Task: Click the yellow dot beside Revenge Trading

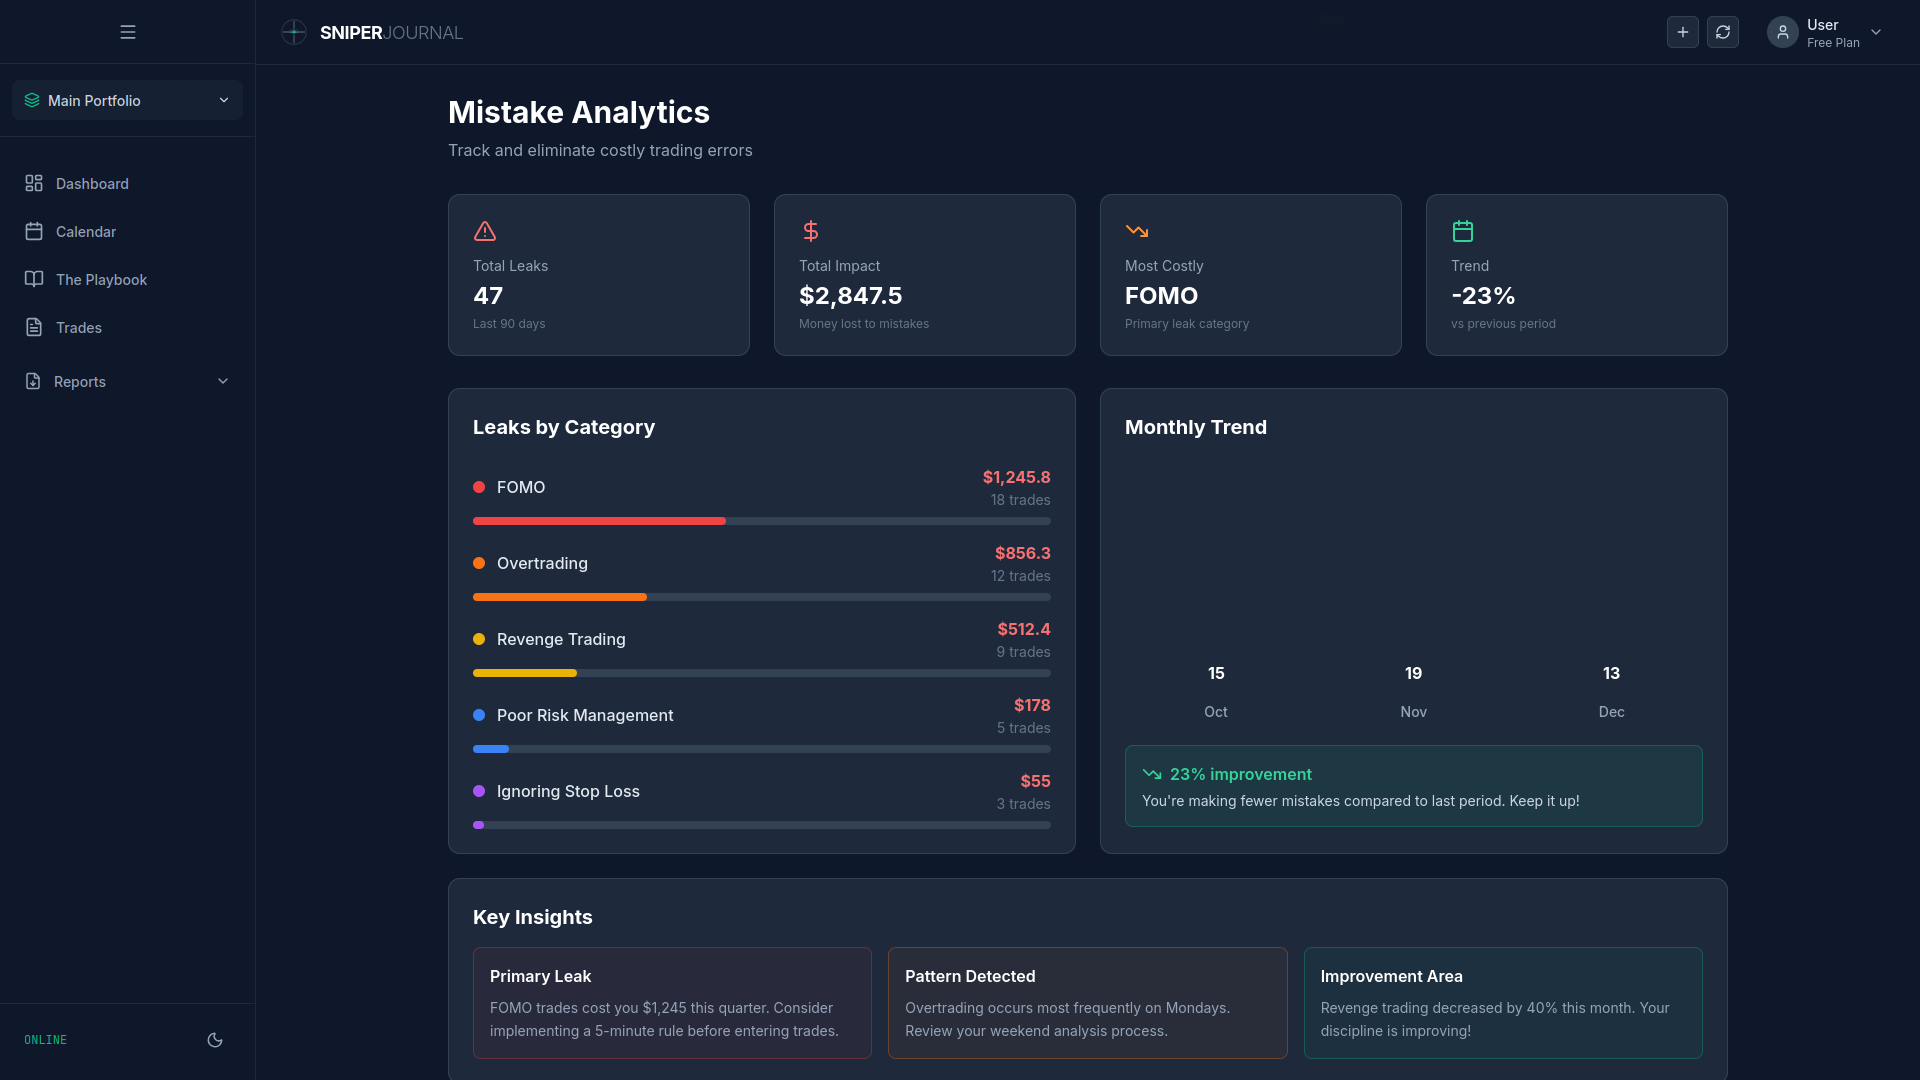Action: (x=479, y=639)
